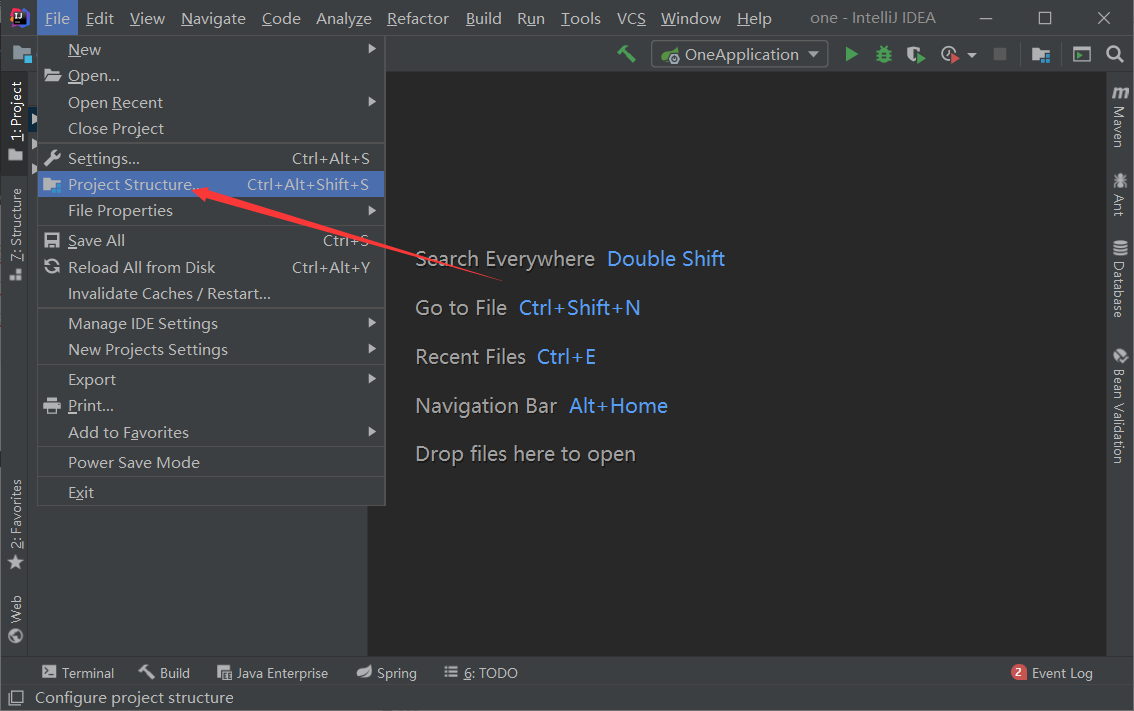Open the Help menu

tap(754, 18)
